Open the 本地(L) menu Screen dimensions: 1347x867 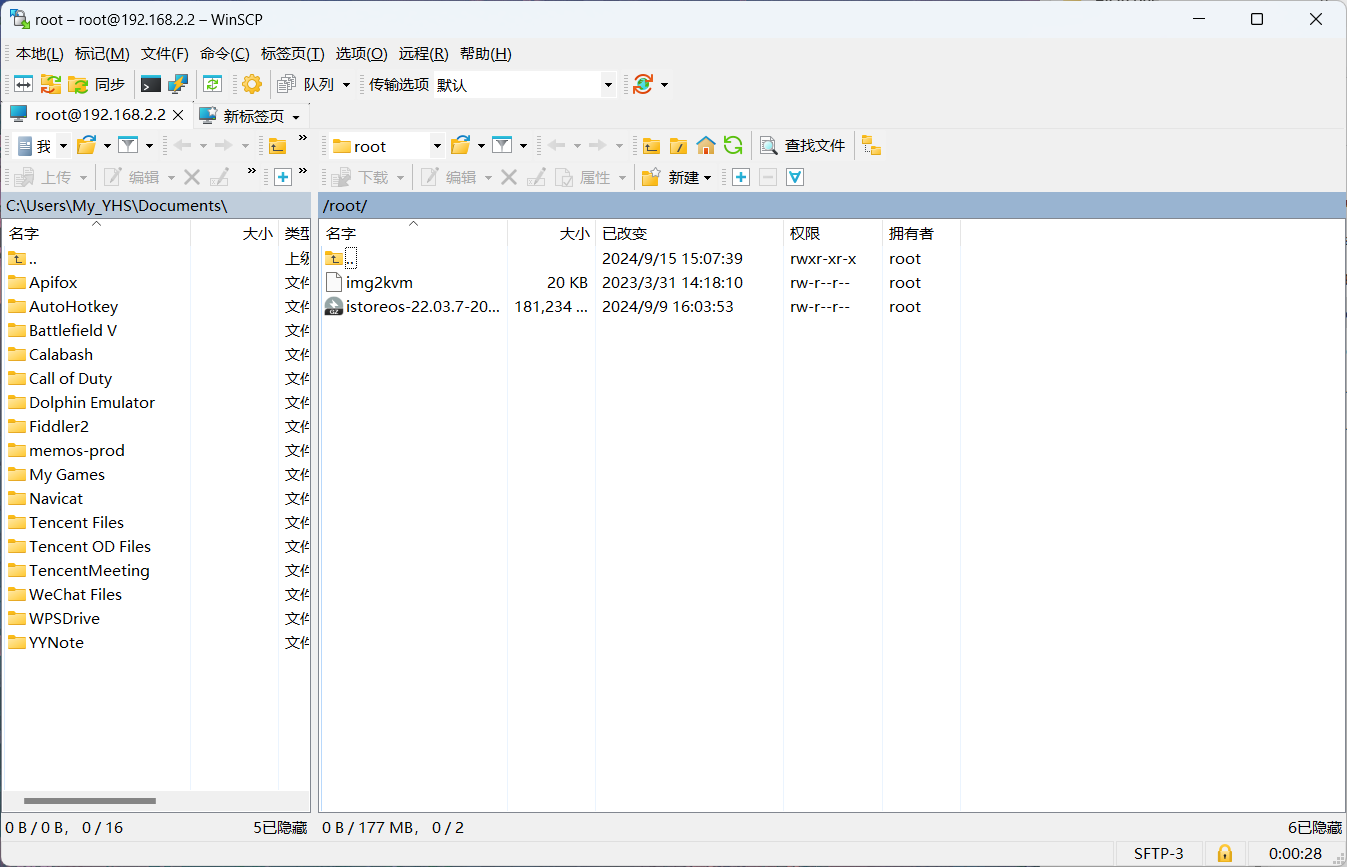pos(40,54)
